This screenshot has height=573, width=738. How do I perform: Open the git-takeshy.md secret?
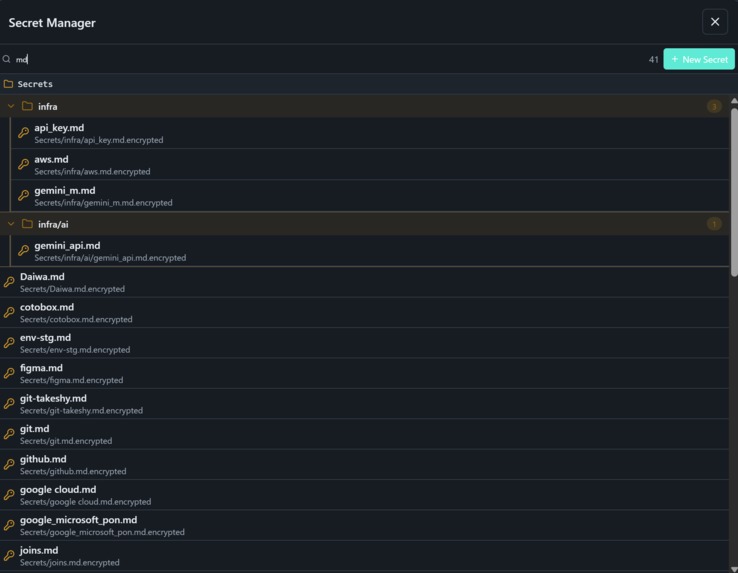364,404
